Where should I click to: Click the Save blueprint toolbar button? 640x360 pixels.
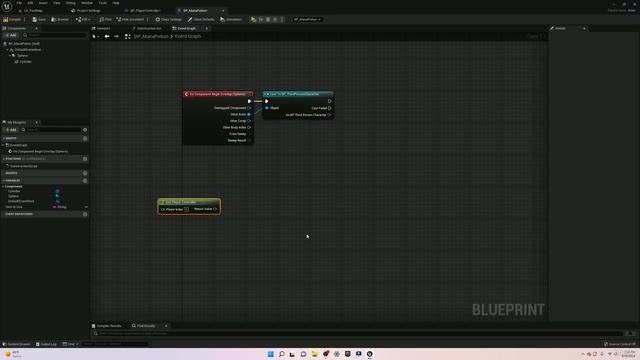click(39, 19)
